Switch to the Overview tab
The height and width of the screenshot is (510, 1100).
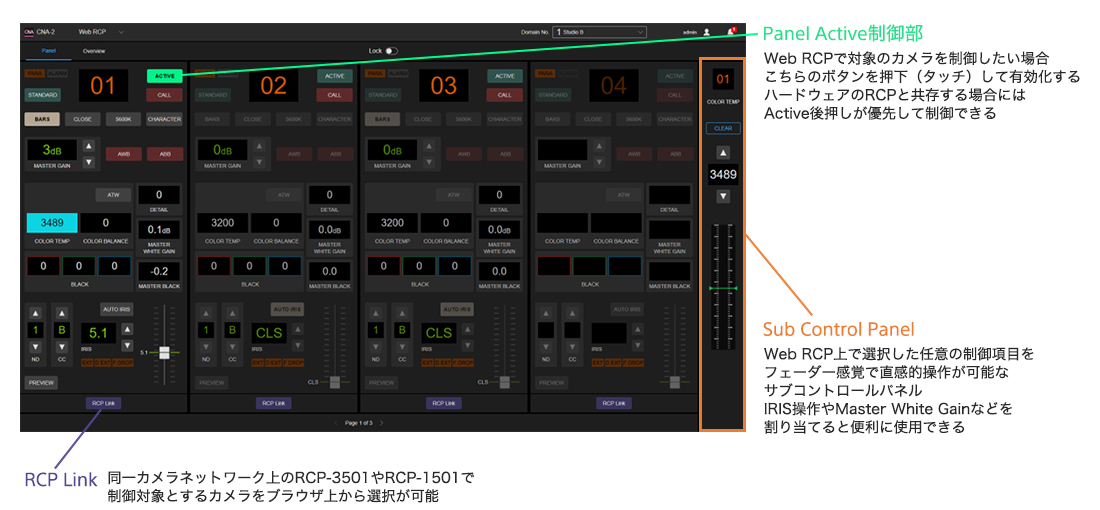point(94,50)
